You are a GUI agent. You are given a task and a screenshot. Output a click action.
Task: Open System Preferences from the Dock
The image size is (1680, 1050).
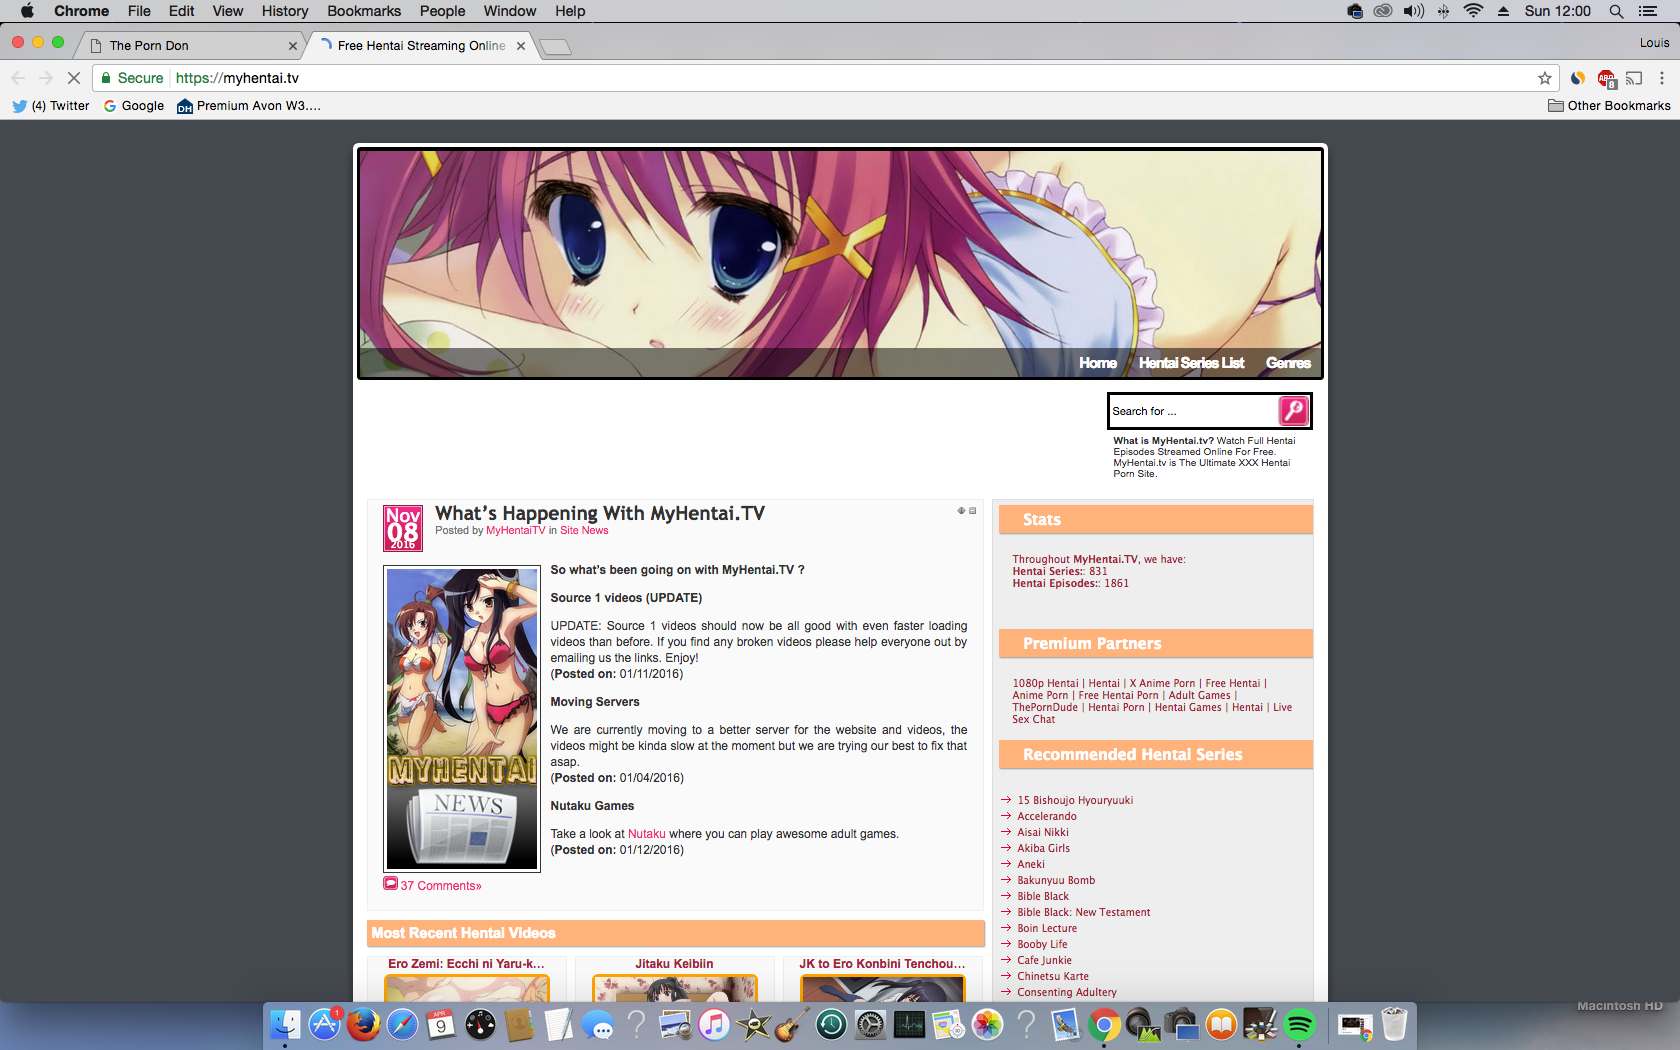tap(870, 1024)
